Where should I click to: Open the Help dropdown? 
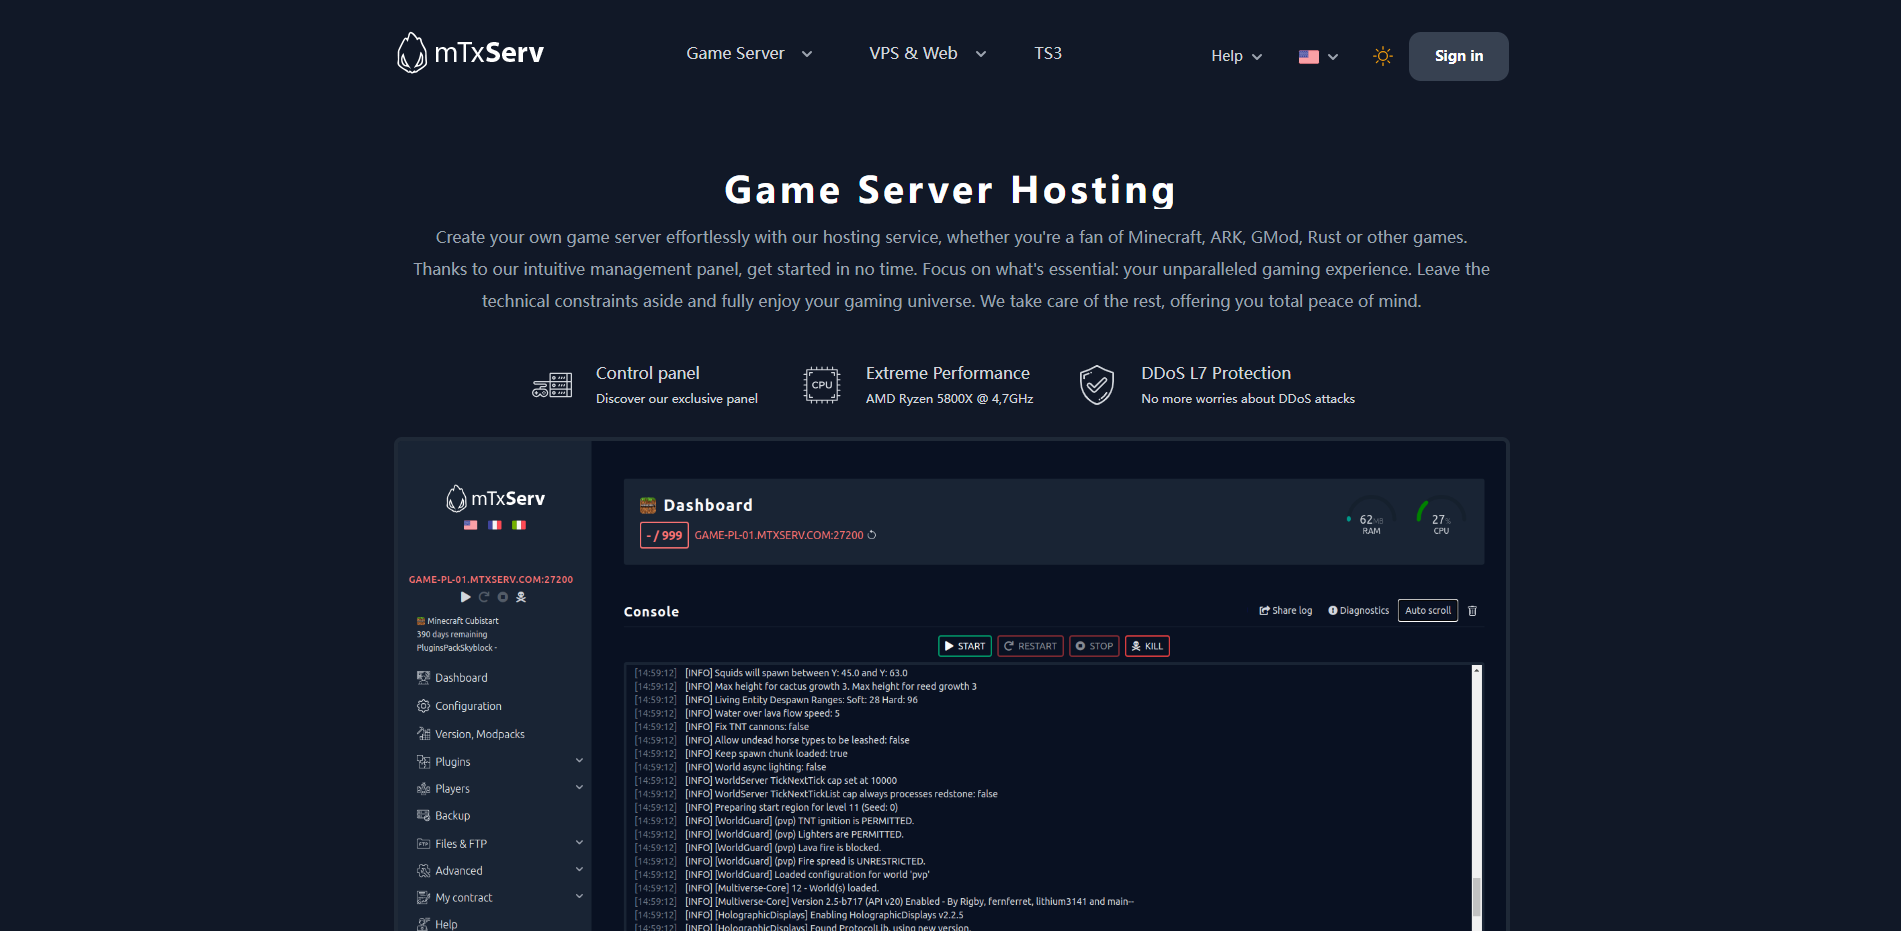coord(1236,56)
